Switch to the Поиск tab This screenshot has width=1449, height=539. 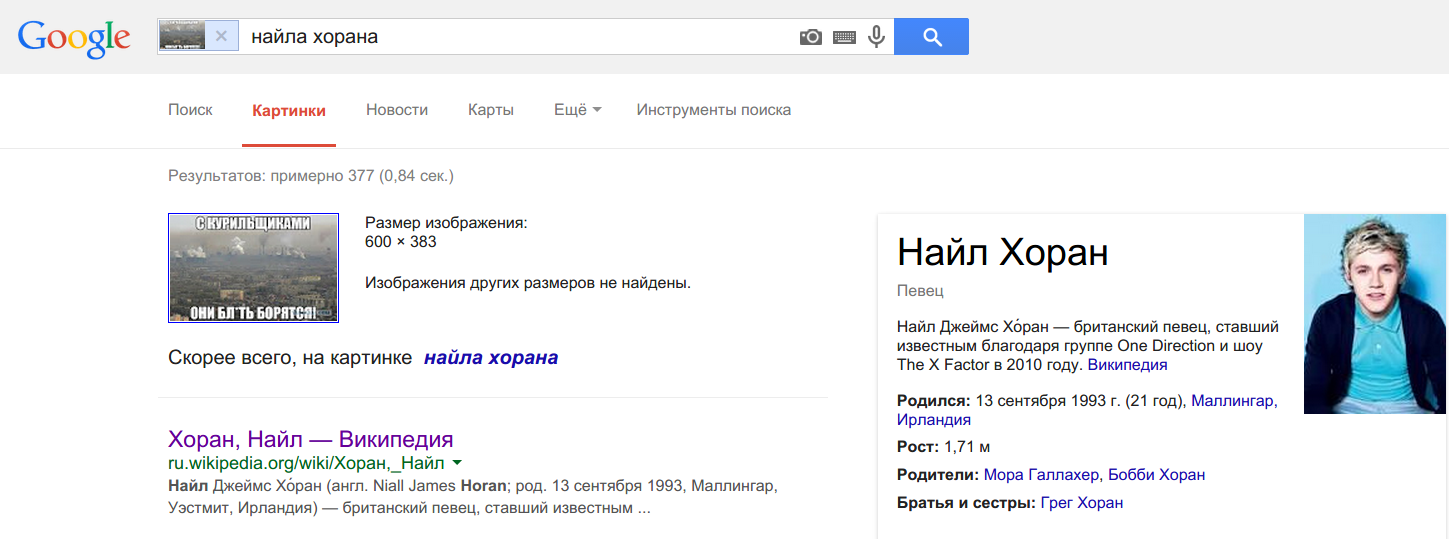pyautogui.click(x=190, y=110)
